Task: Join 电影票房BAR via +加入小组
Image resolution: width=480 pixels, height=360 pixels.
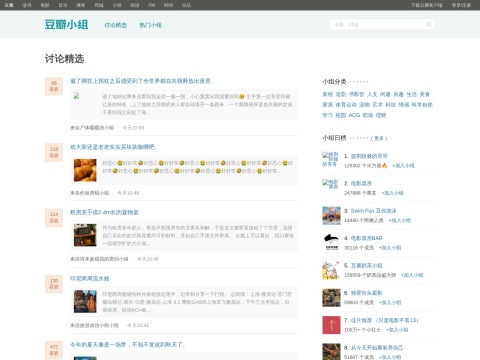Action: click(390, 248)
